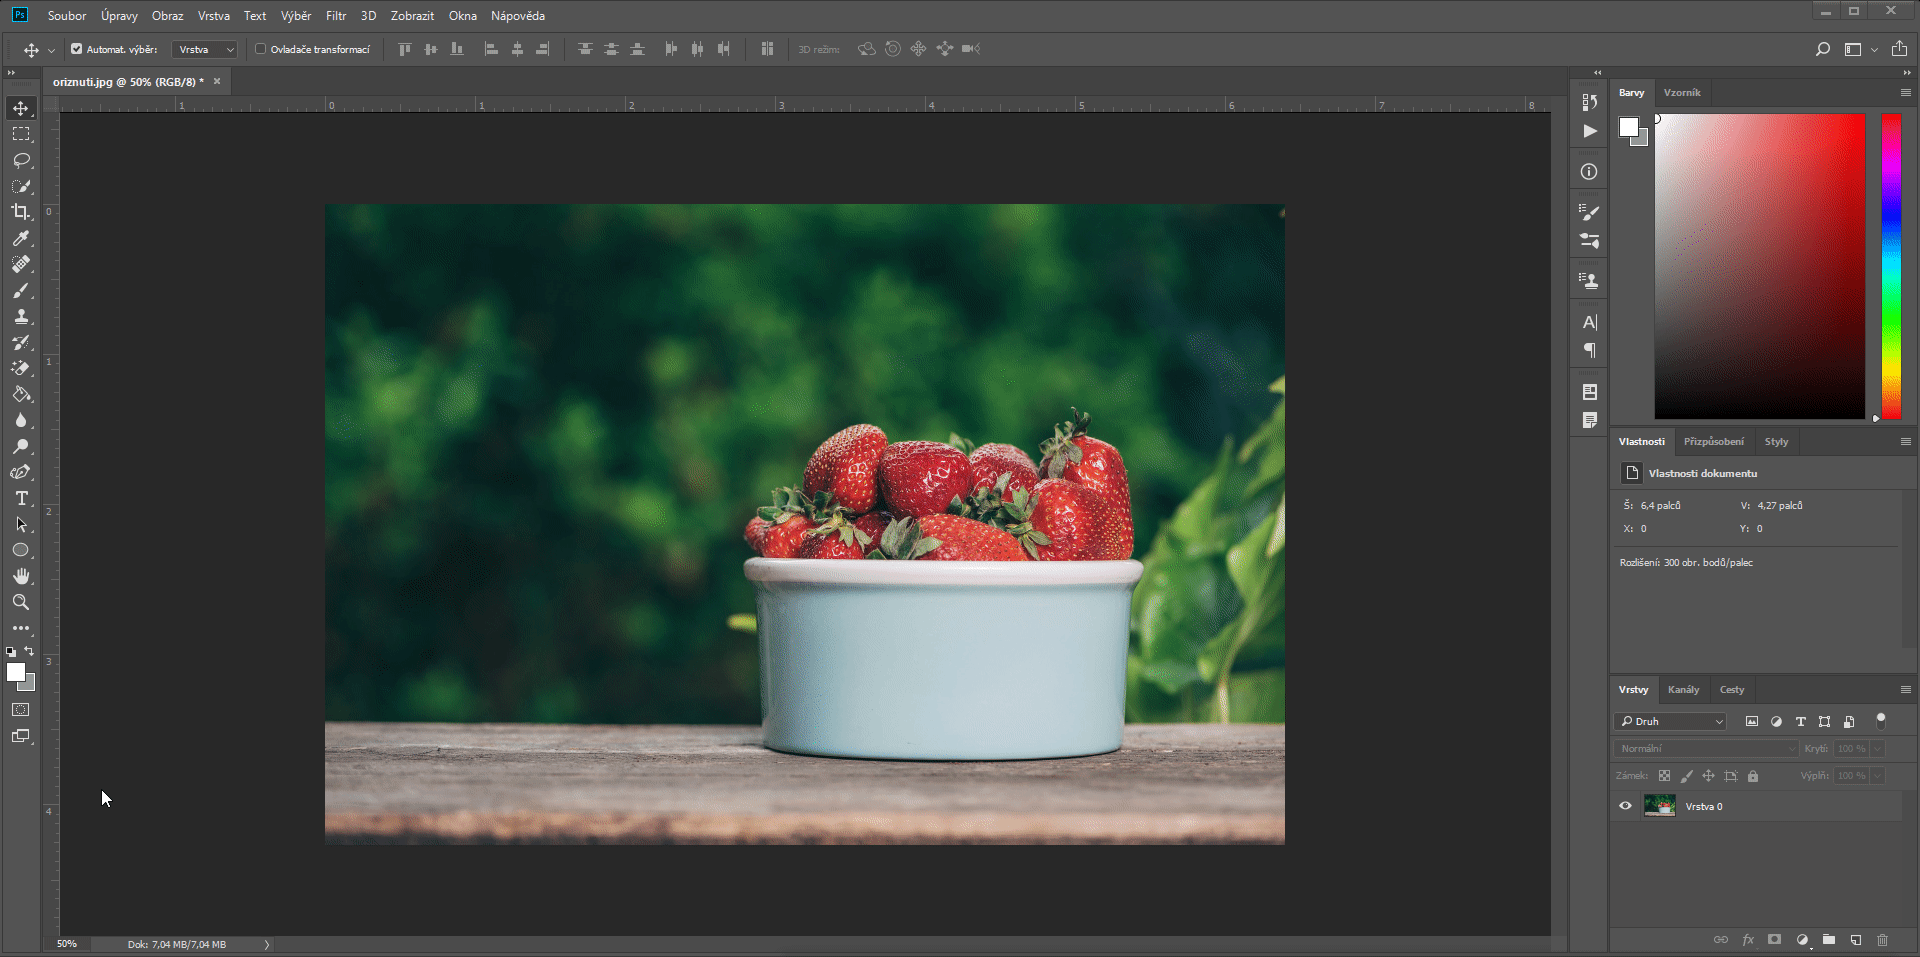Pick a hue on the color spectrum slider
The height and width of the screenshot is (957, 1920).
[1891, 267]
